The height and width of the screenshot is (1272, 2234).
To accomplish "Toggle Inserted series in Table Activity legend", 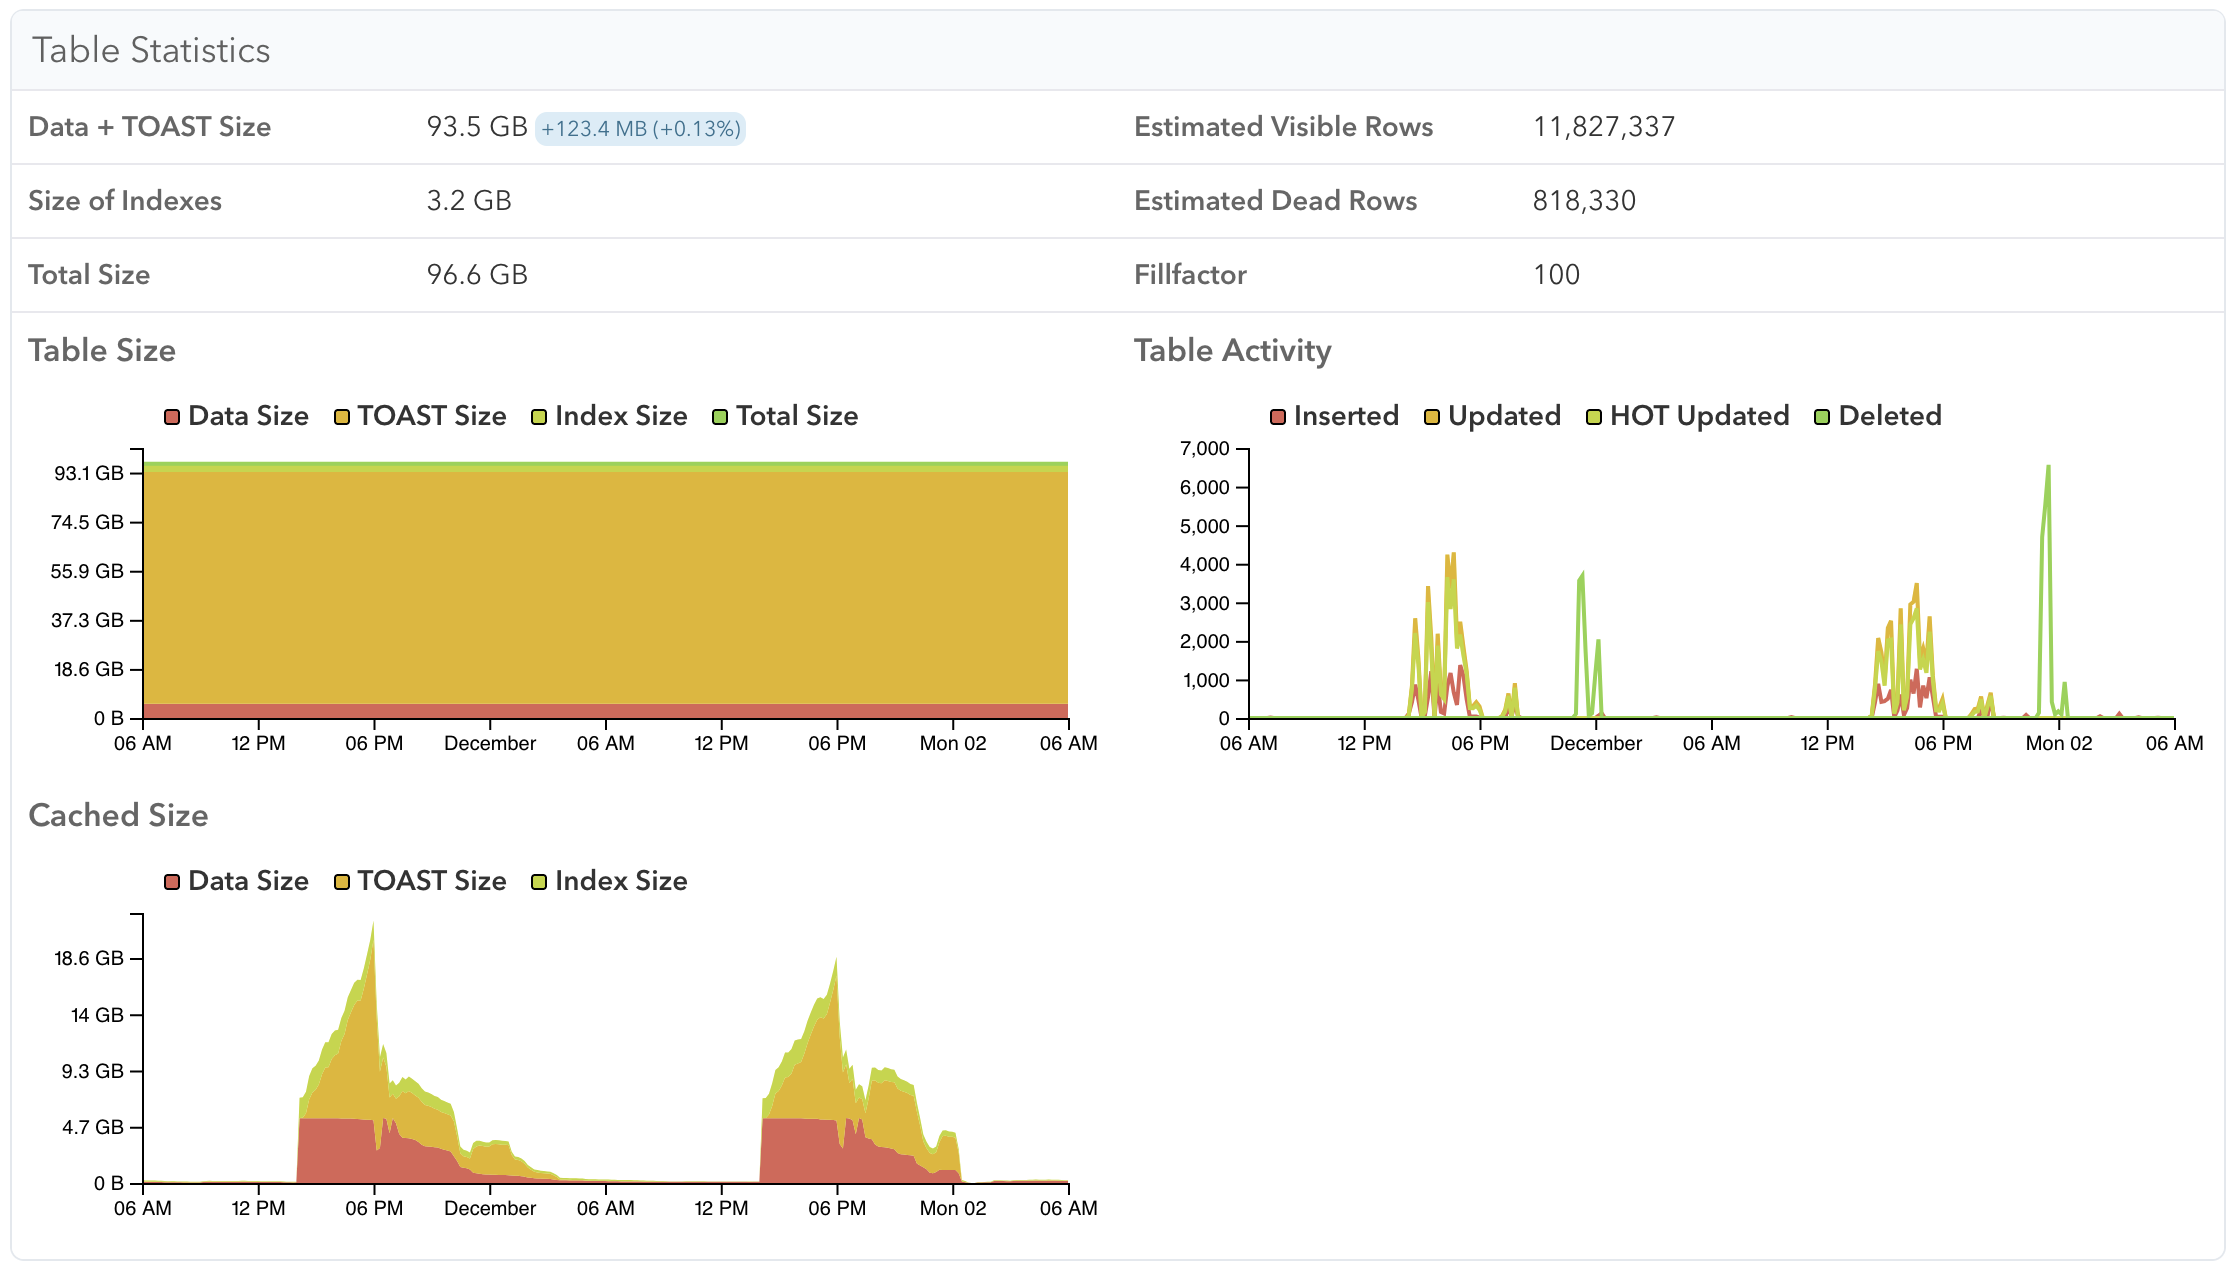I will point(1334,416).
